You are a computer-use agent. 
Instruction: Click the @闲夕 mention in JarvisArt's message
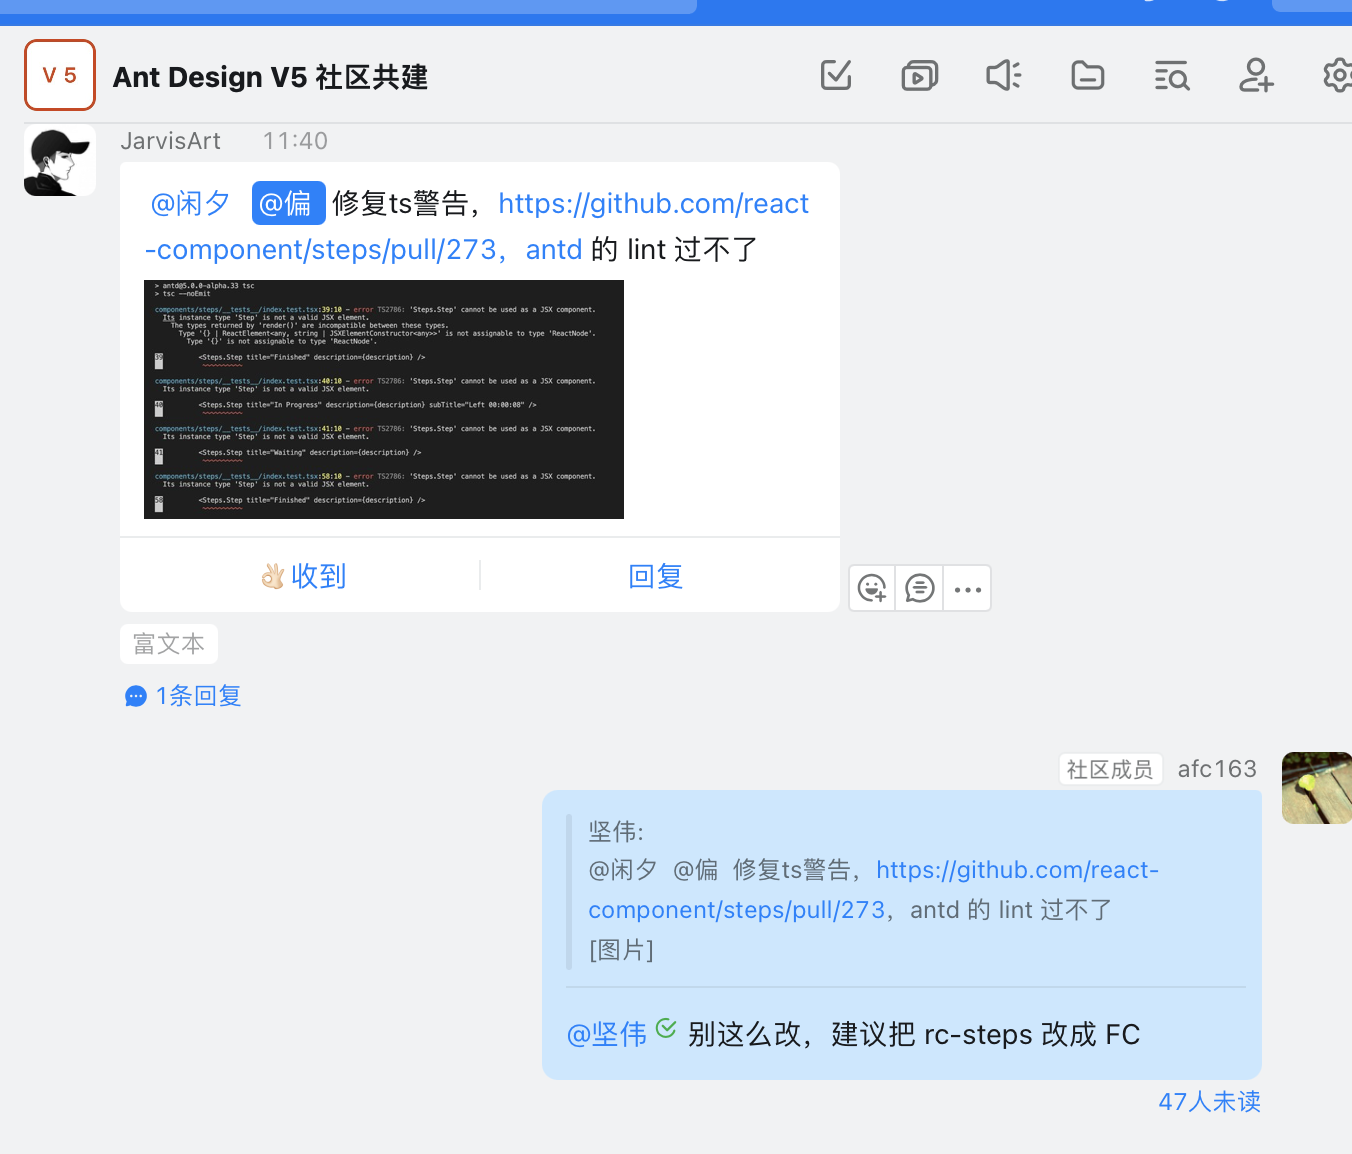(x=190, y=204)
